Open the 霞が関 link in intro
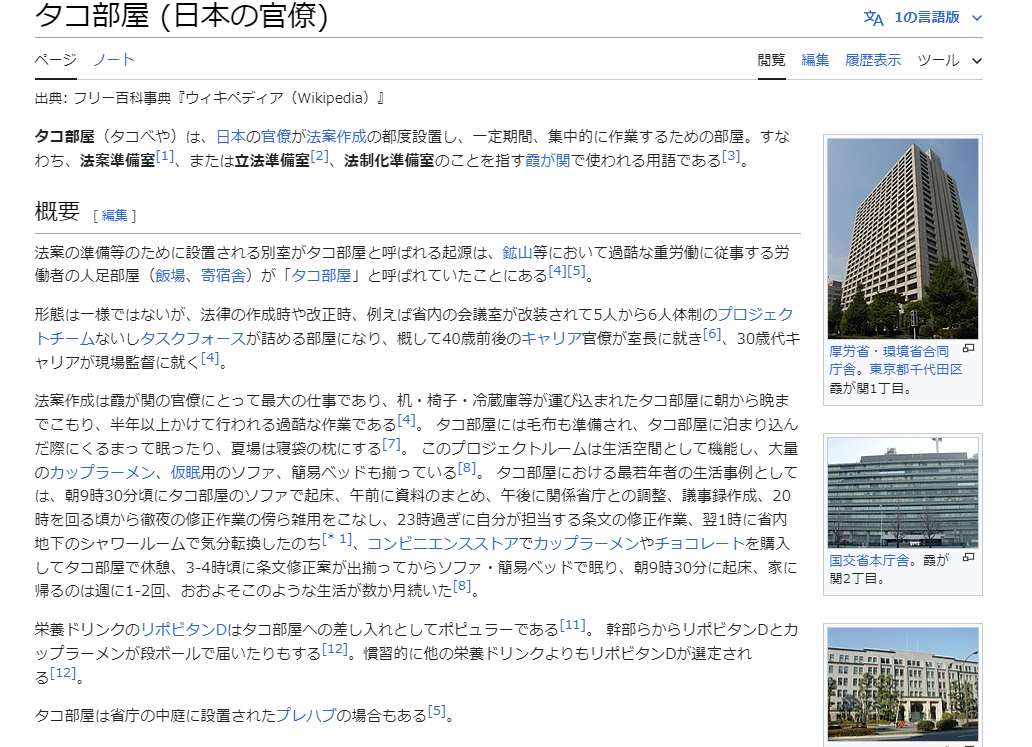This screenshot has width=1032, height=747. 548,161
